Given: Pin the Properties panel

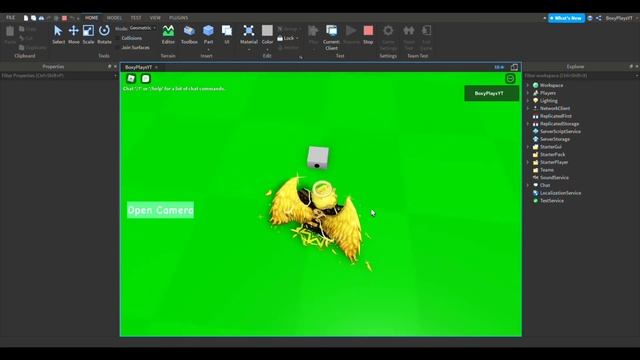Looking at the screenshot, I should pyautogui.click(x=109, y=66).
